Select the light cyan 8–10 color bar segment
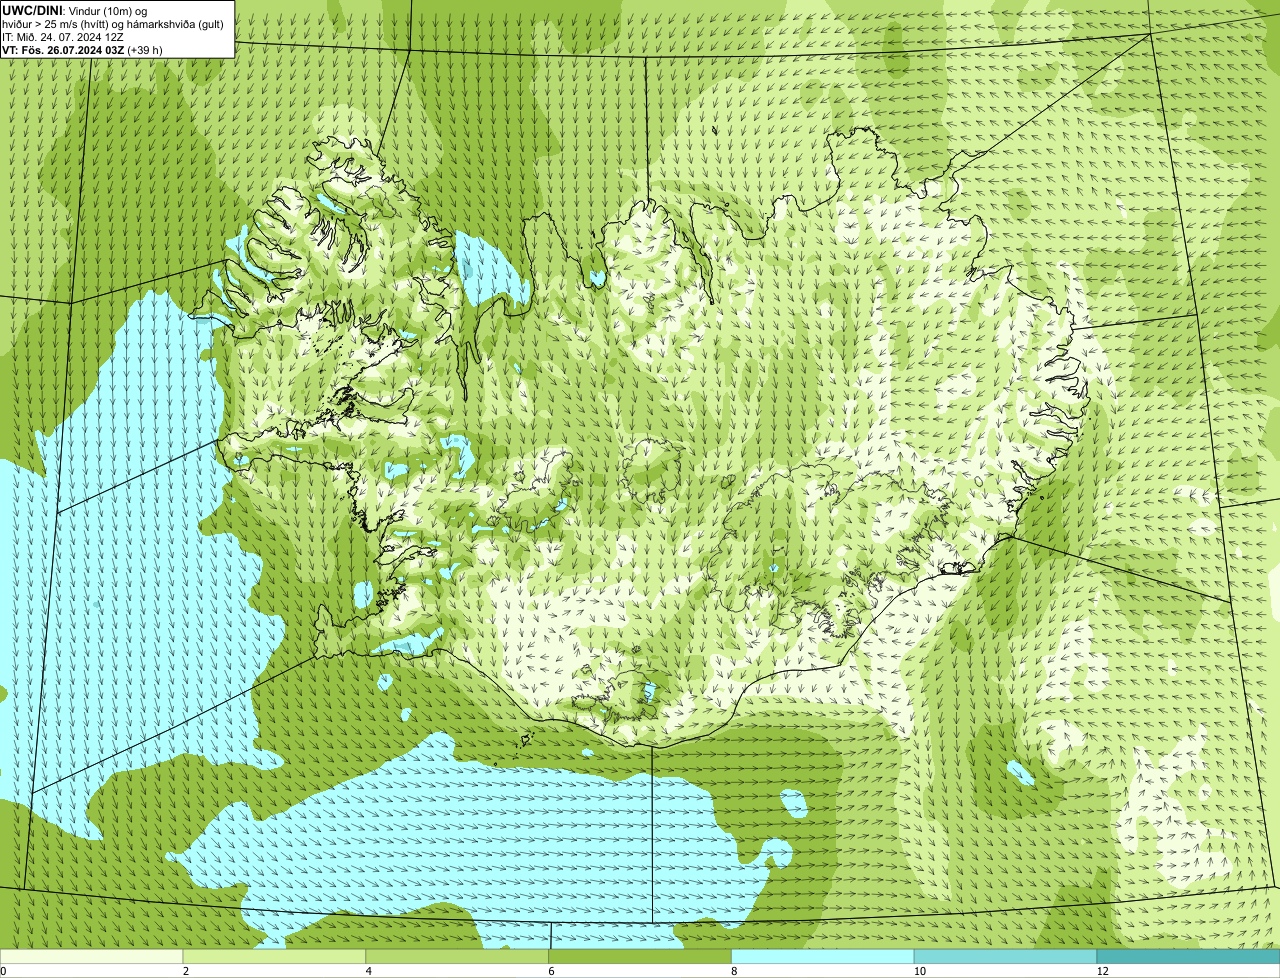 [823, 956]
